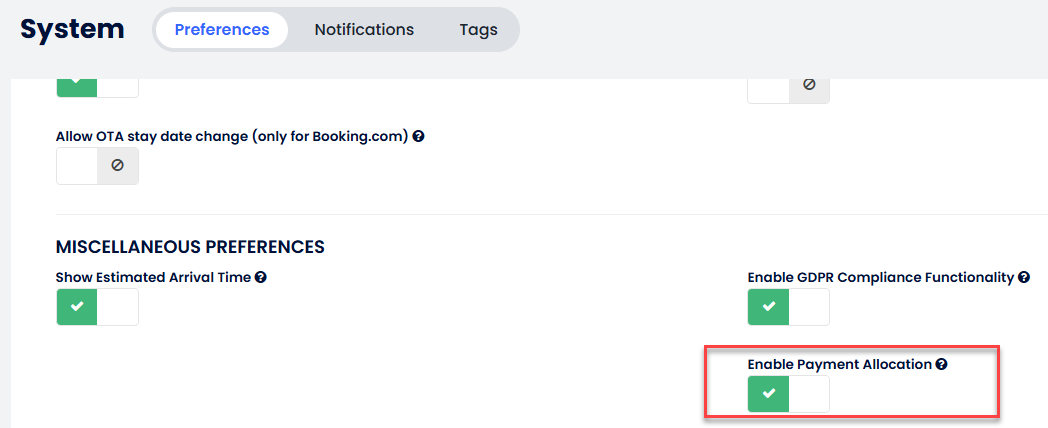Image resolution: width=1048 pixels, height=428 pixels.
Task: Click the Allow OTA stay date change label
Action: coord(232,136)
